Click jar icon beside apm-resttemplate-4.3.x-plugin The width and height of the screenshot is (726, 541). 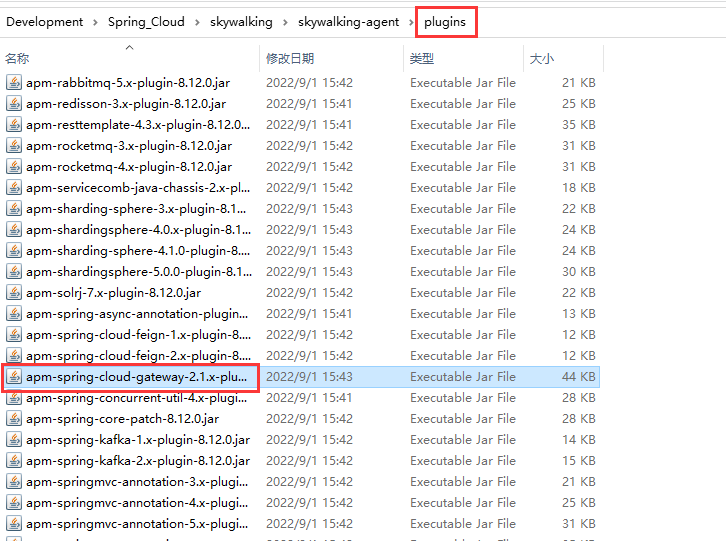(14, 125)
